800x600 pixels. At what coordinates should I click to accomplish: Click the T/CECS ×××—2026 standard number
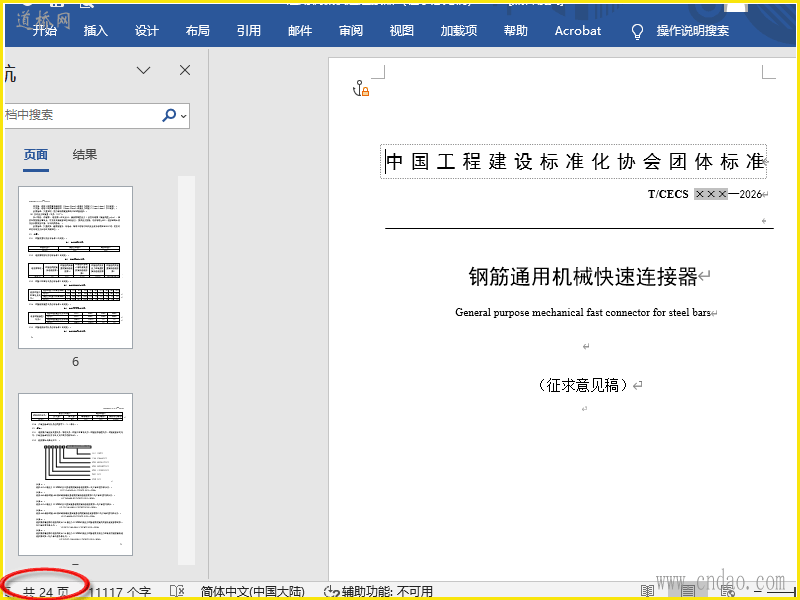point(705,194)
